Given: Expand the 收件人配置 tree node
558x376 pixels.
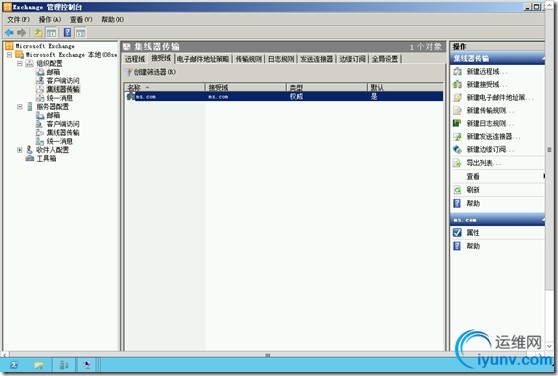Looking at the screenshot, I should 20,150.
